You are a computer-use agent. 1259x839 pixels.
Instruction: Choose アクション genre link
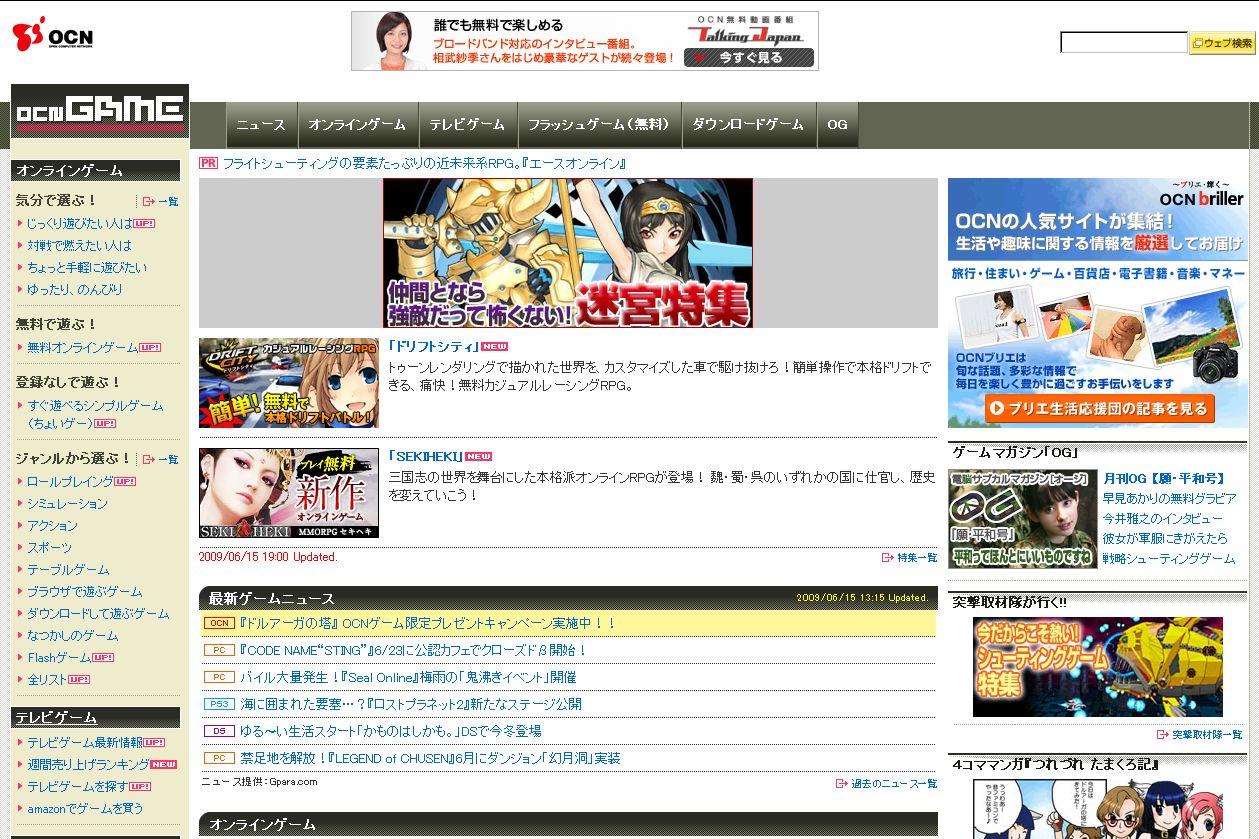click(52, 525)
